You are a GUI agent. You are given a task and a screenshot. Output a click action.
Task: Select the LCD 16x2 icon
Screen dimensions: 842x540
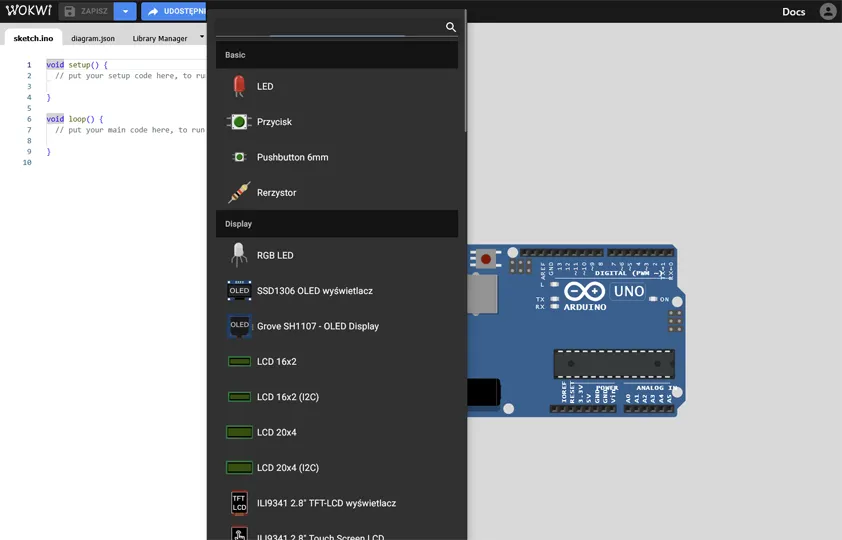(x=239, y=362)
